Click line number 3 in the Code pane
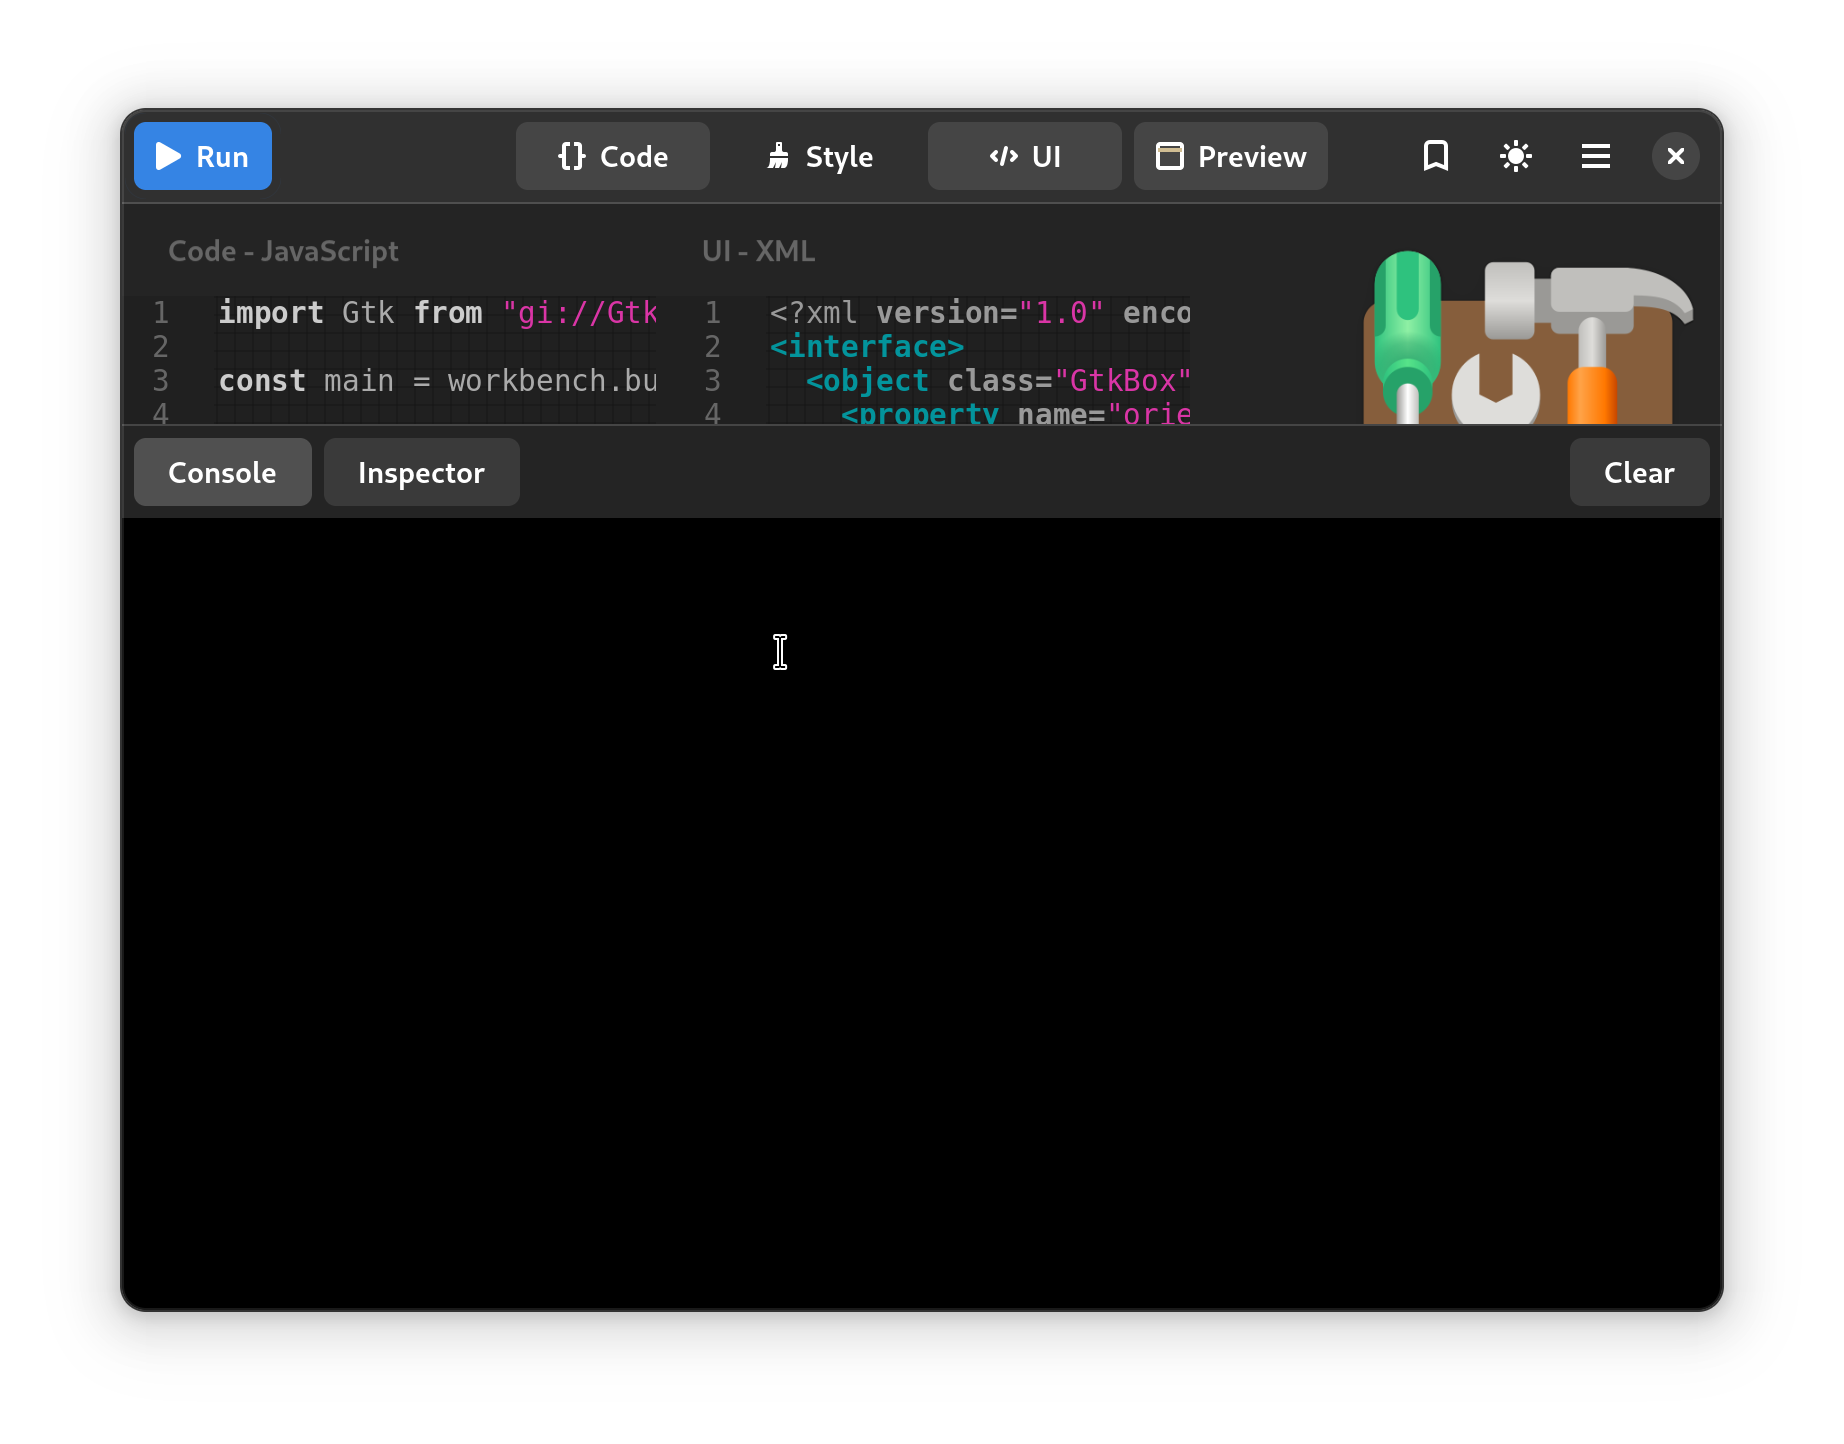 (x=160, y=381)
